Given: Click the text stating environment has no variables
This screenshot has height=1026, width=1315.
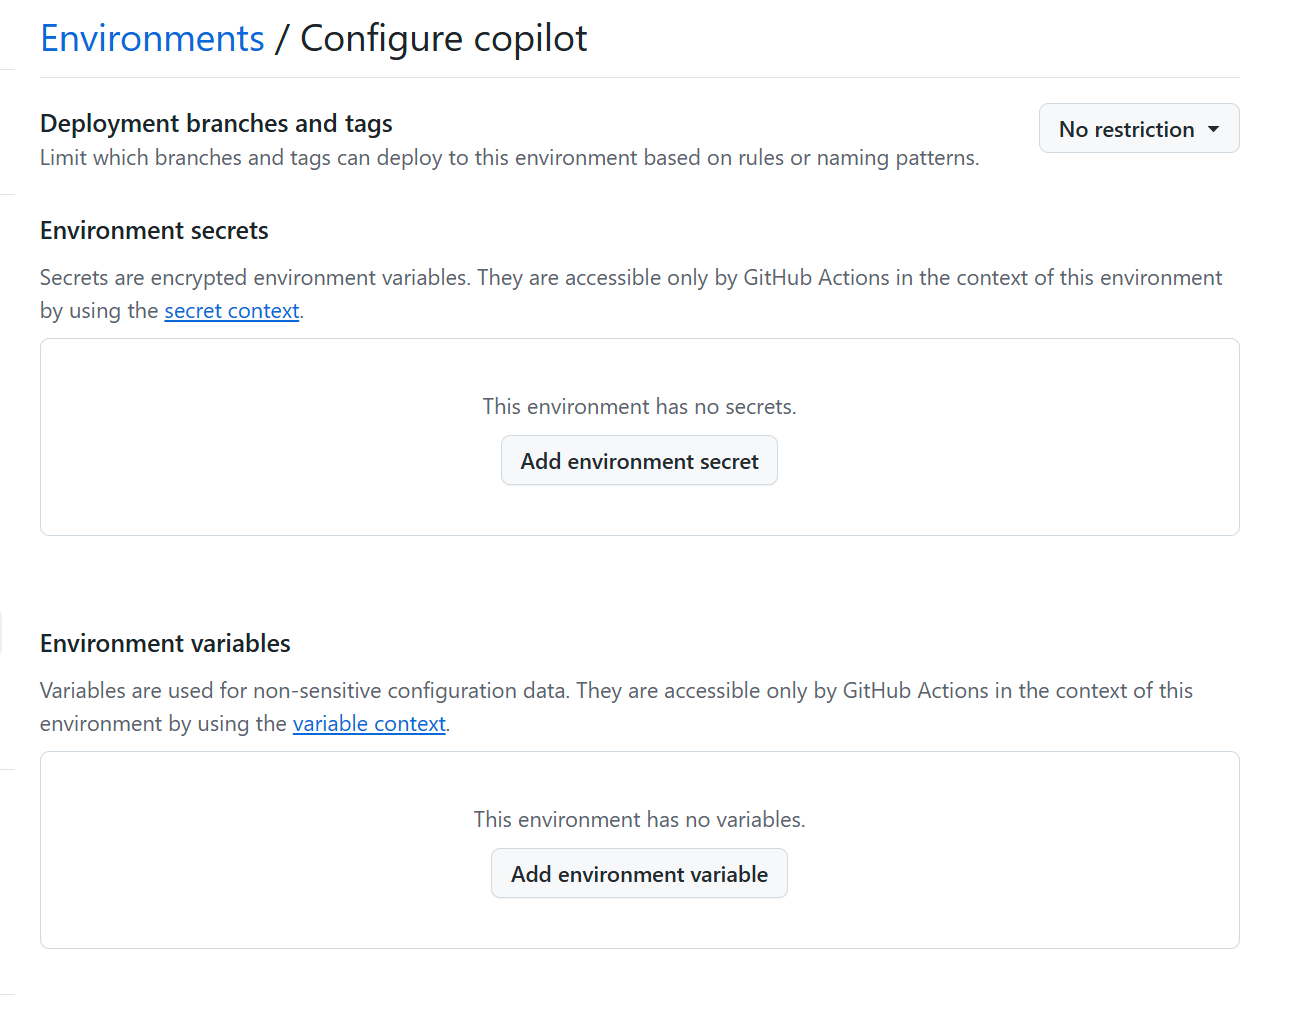Looking at the screenshot, I should [x=639, y=819].
